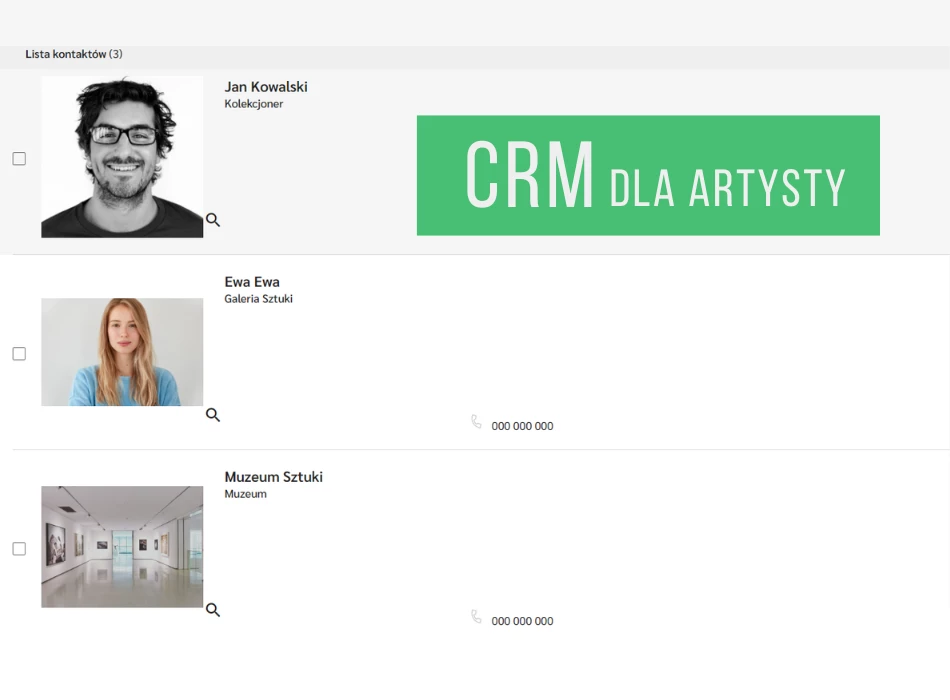The width and height of the screenshot is (950, 700).
Task: Zoom Ewa Ewa's photo with the magnifier icon
Action: point(212,415)
